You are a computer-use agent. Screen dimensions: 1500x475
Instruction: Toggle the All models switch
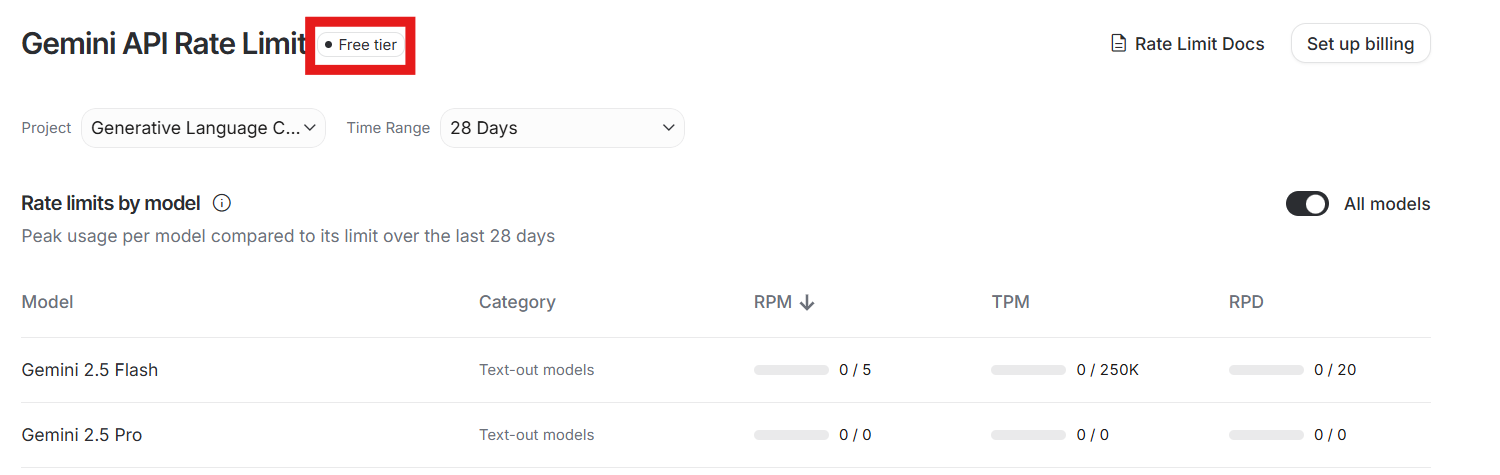tap(1306, 204)
